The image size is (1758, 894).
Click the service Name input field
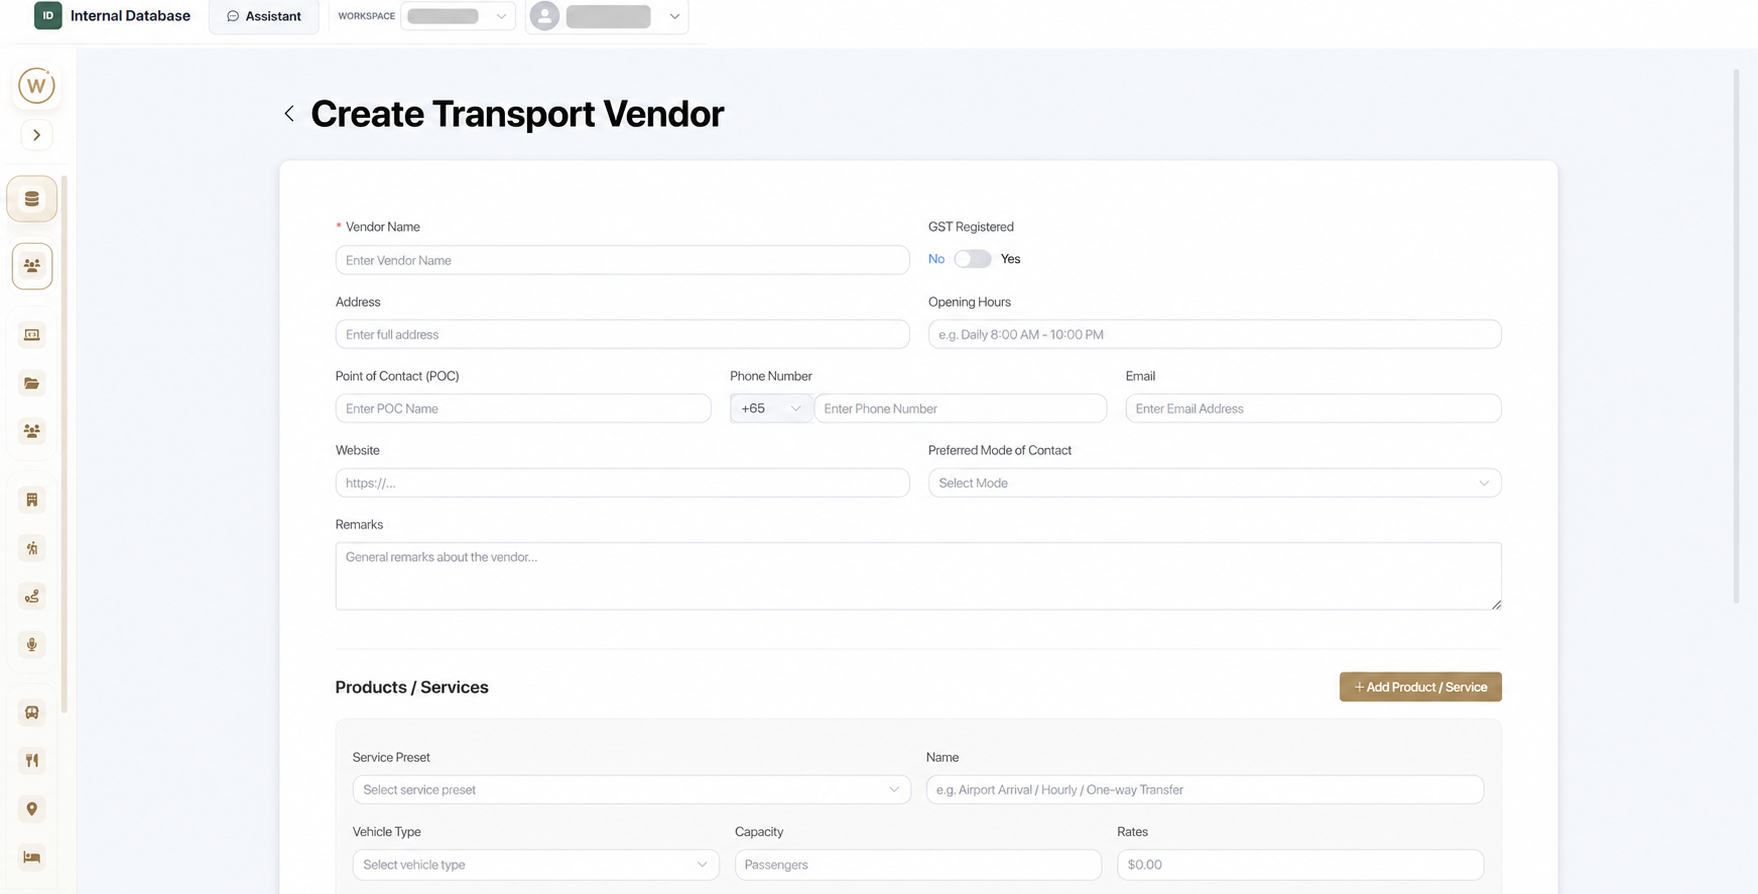click(x=1205, y=790)
